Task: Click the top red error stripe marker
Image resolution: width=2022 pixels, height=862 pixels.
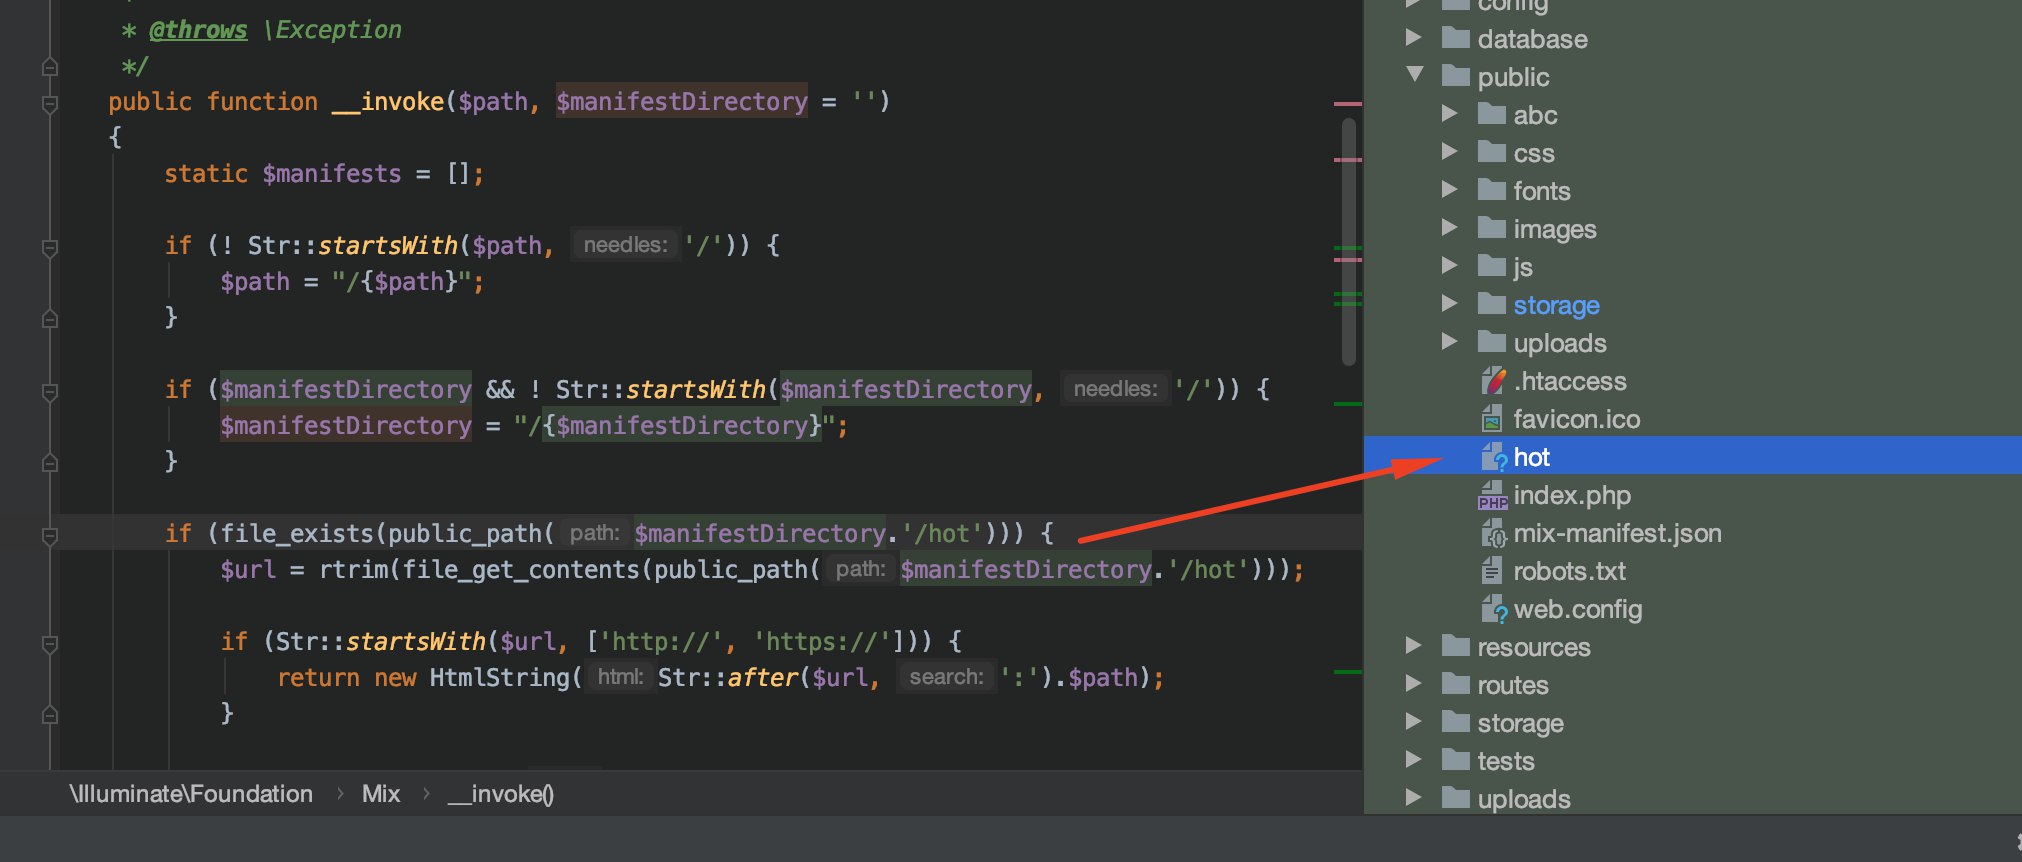Action: [1348, 103]
